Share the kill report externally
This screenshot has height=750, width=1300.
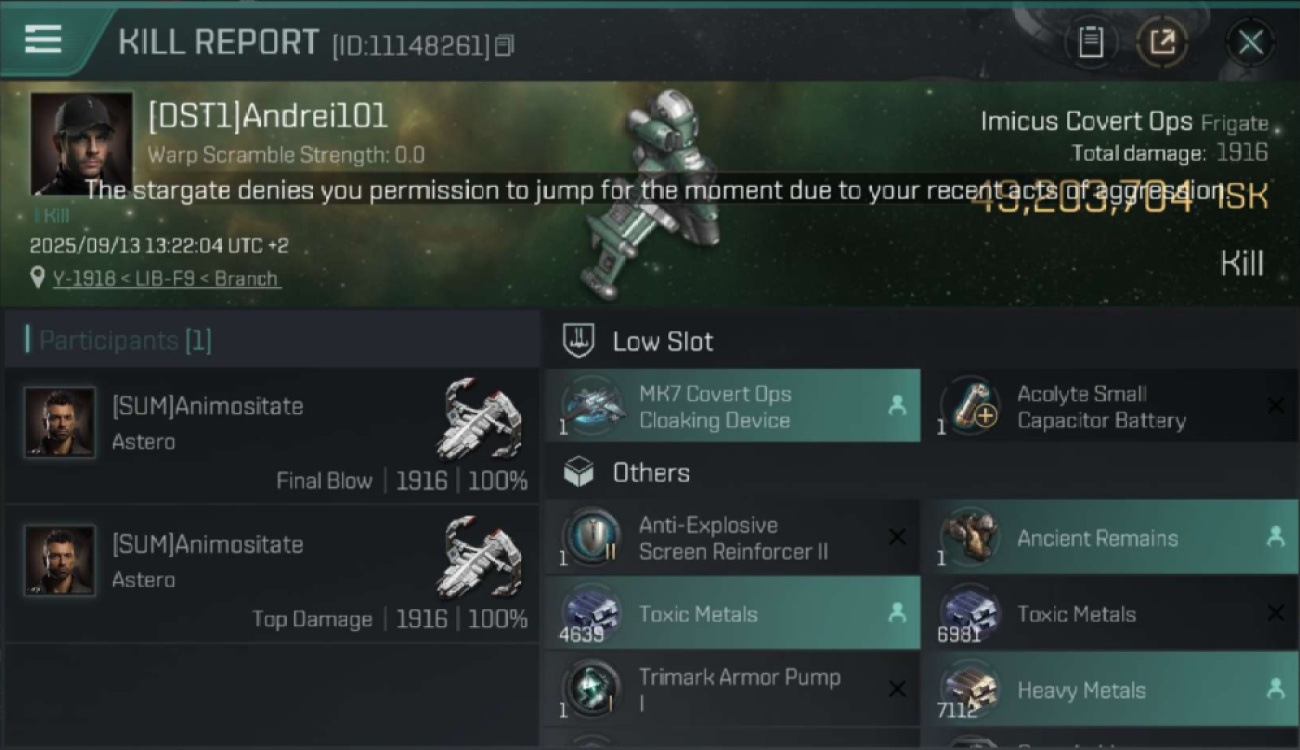pyautogui.click(x=1162, y=42)
